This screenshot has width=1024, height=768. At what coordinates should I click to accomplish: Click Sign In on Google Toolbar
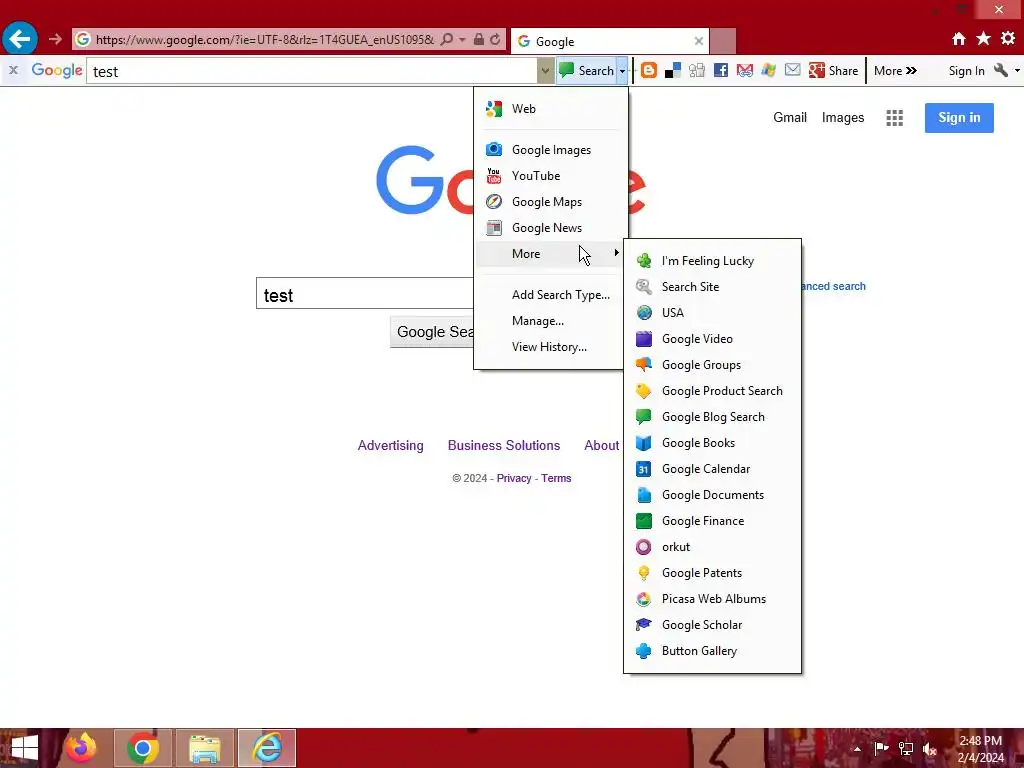click(966, 71)
